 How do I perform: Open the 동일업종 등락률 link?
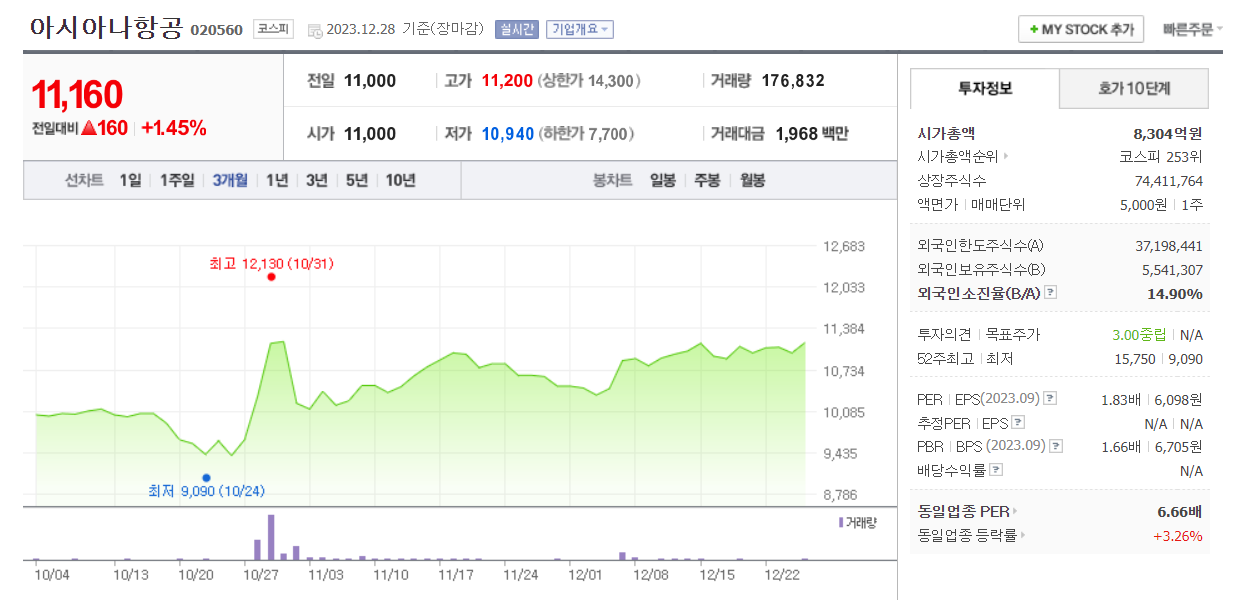point(970,535)
